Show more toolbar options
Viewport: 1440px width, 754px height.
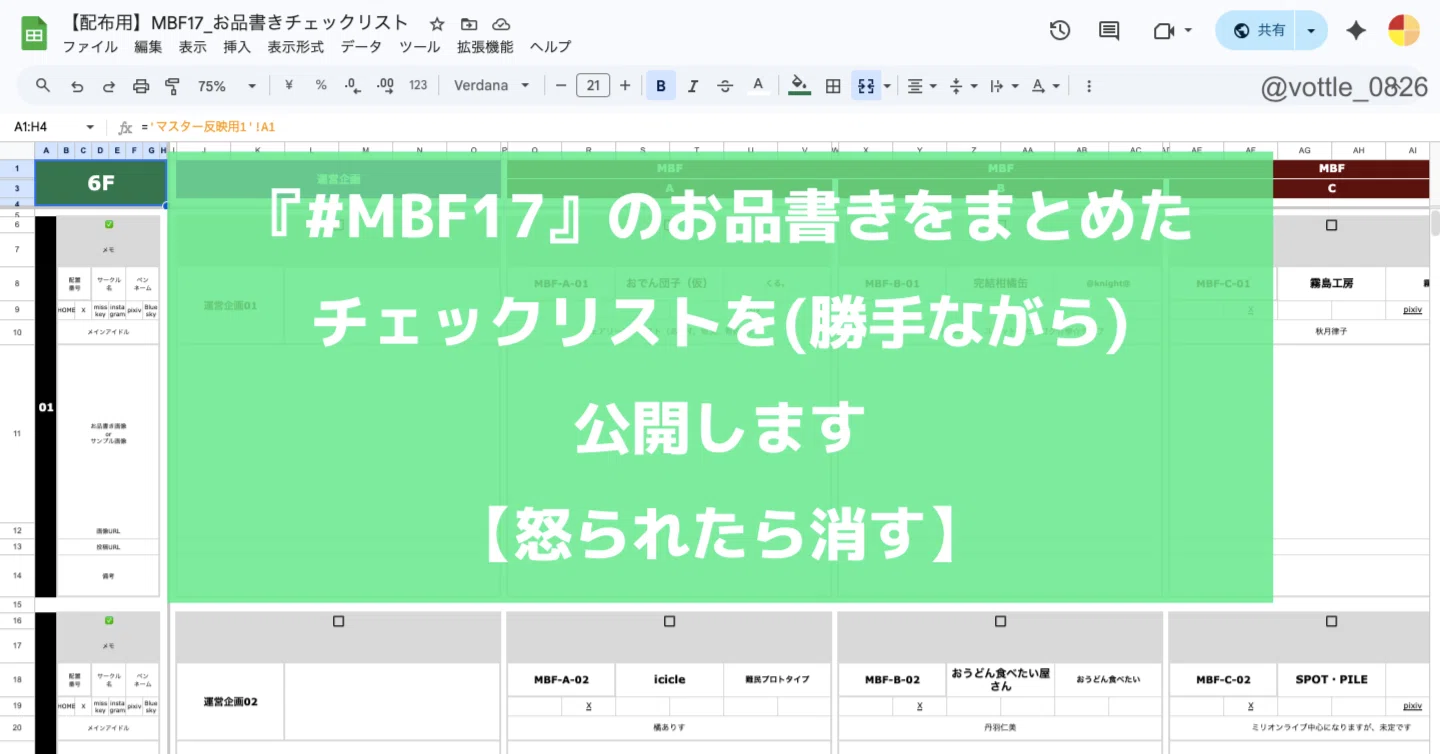click(1089, 86)
